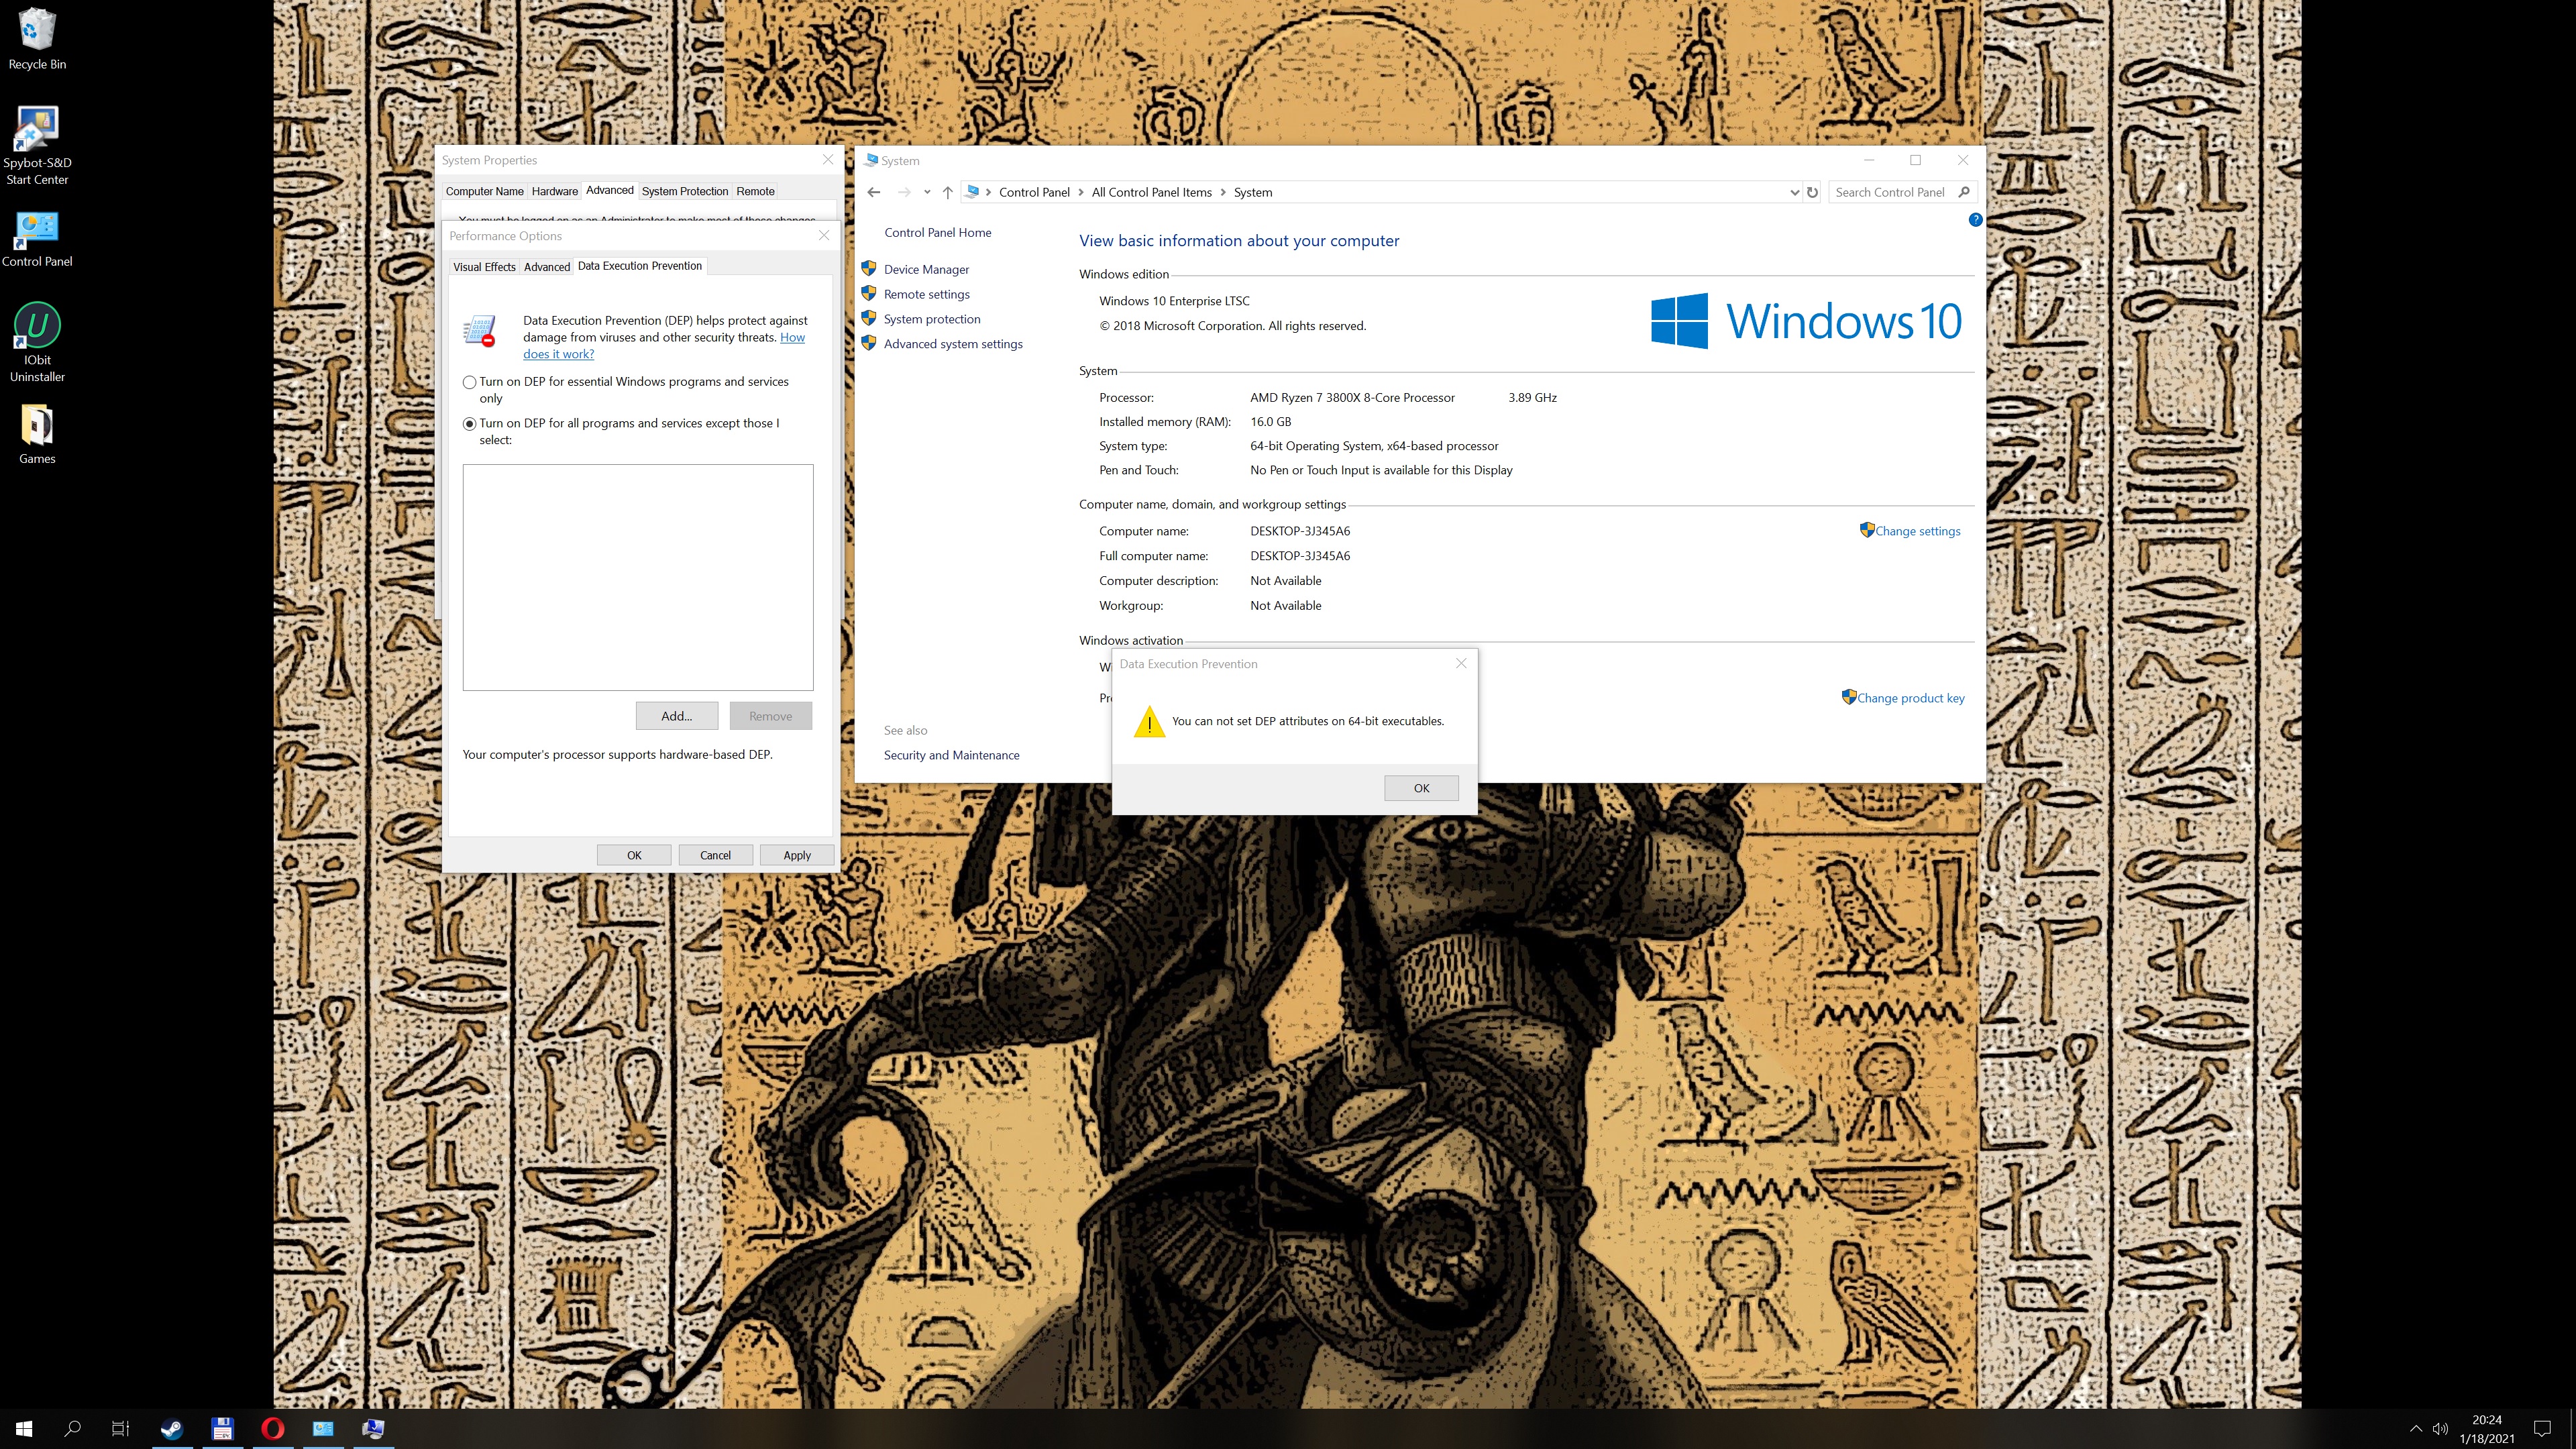Open the notification center icon
Screen dimensions: 2576x1449
tap(2542, 1429)
